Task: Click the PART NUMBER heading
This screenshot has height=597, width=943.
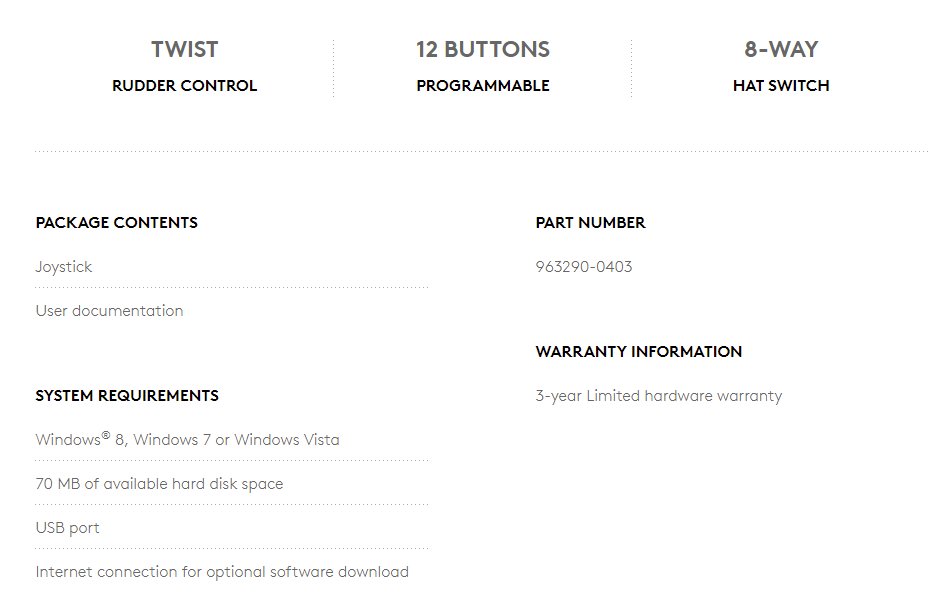Action: click(x=591, y=222)
